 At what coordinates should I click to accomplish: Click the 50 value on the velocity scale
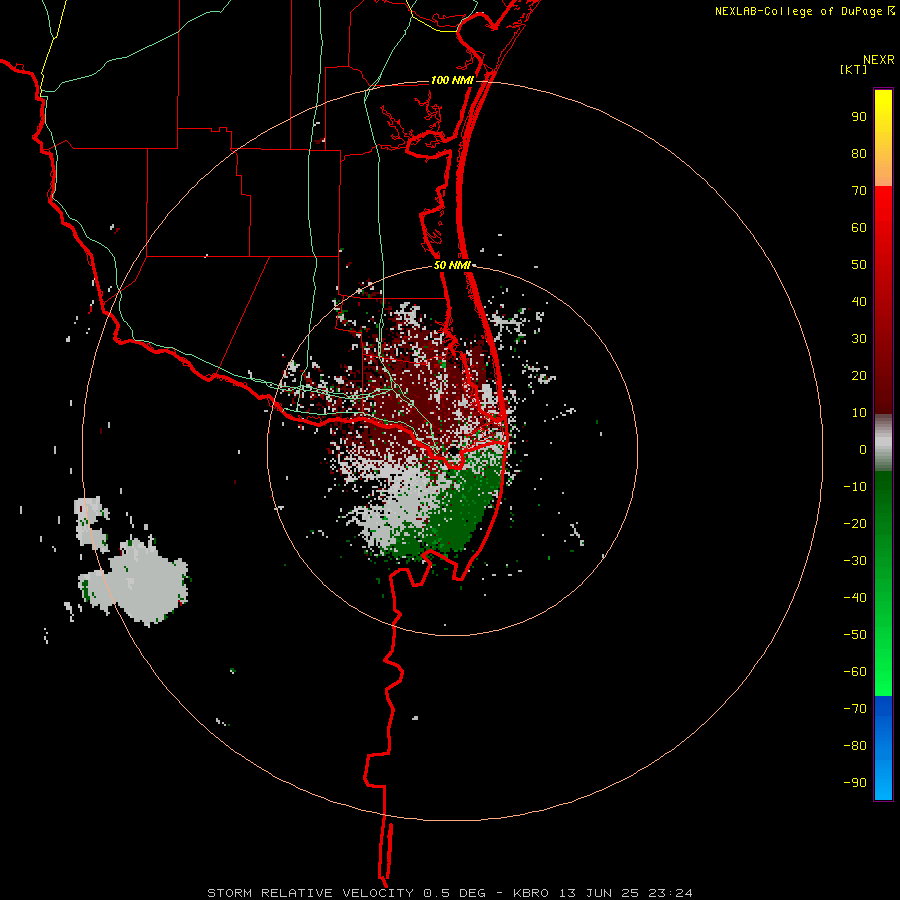point(859,265)
